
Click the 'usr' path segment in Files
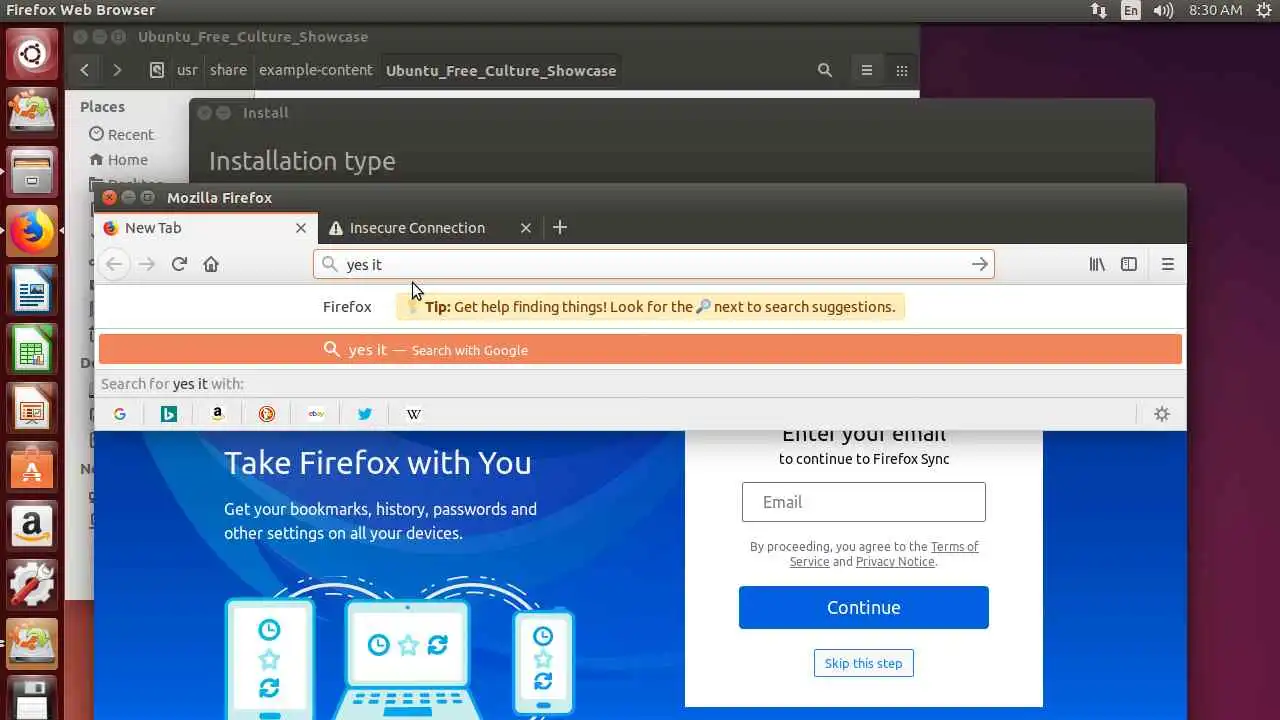coord(187,70)
